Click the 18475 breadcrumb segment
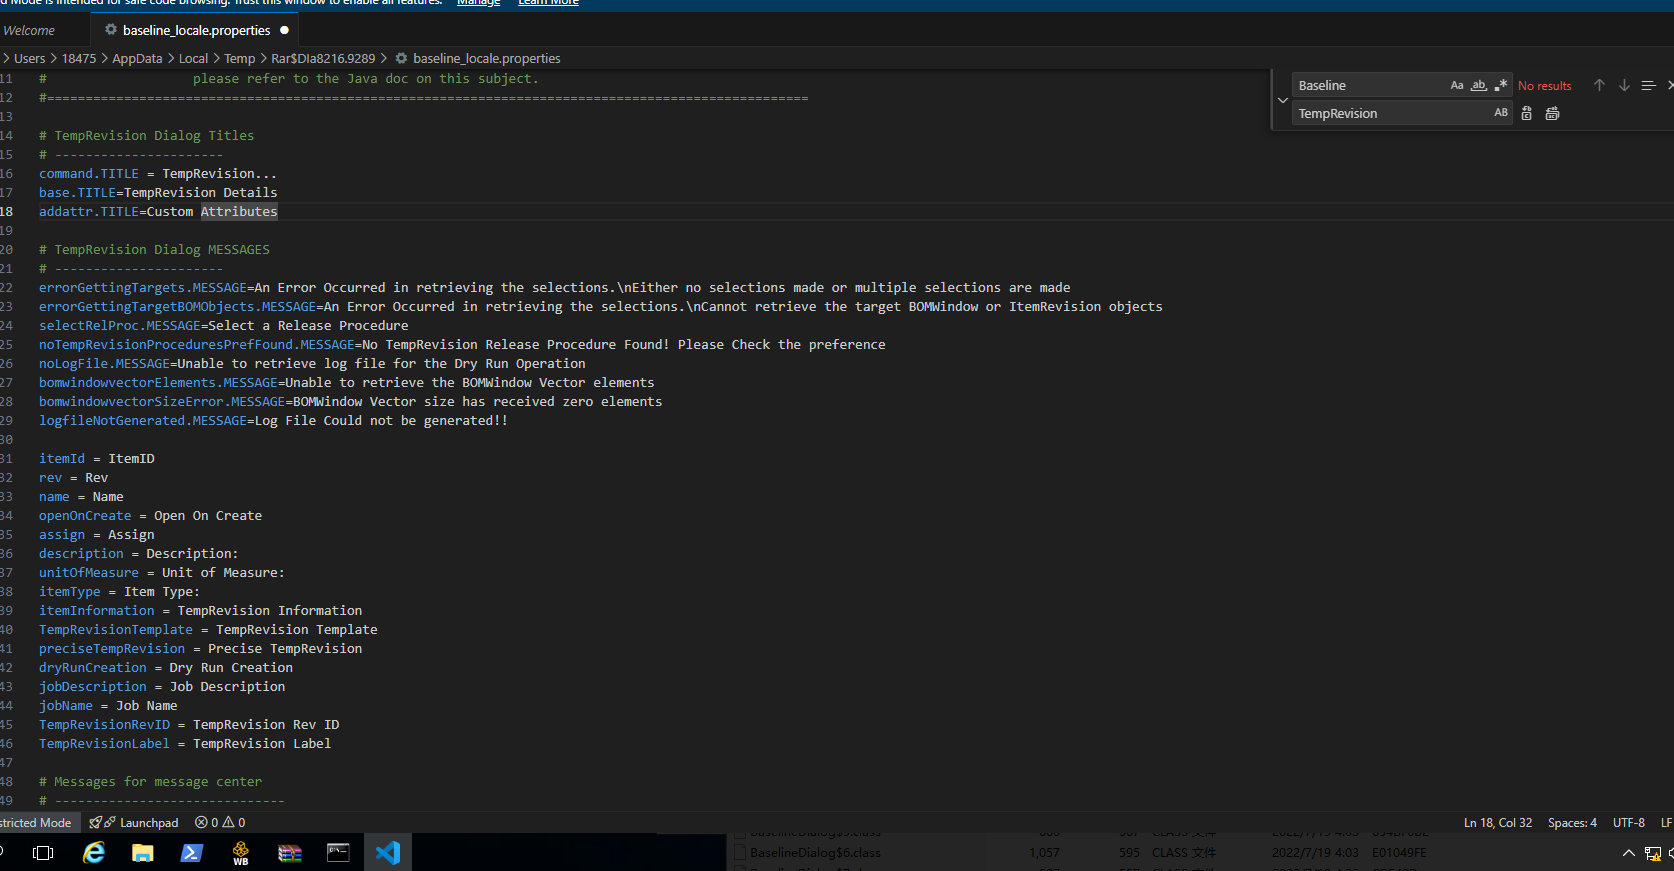This screenshot has width=1674, height=871. pyautogui.click(x=79, y=58)
